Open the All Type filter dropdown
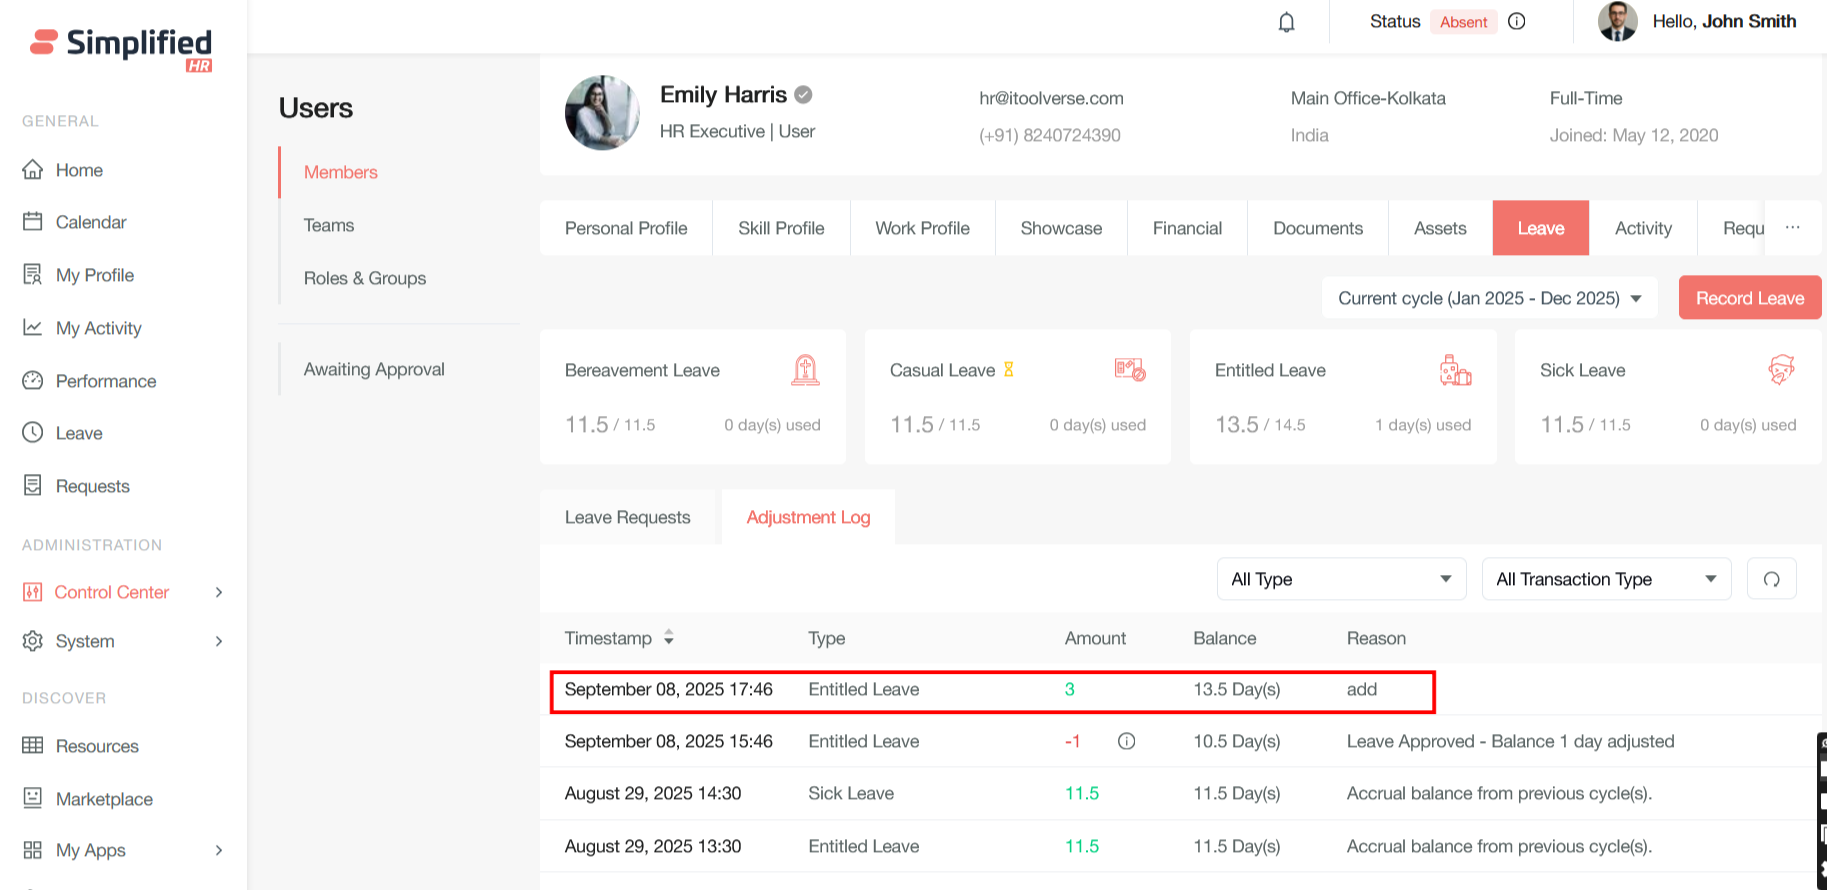This screenshot has width=1827, height=890. 1340,579
